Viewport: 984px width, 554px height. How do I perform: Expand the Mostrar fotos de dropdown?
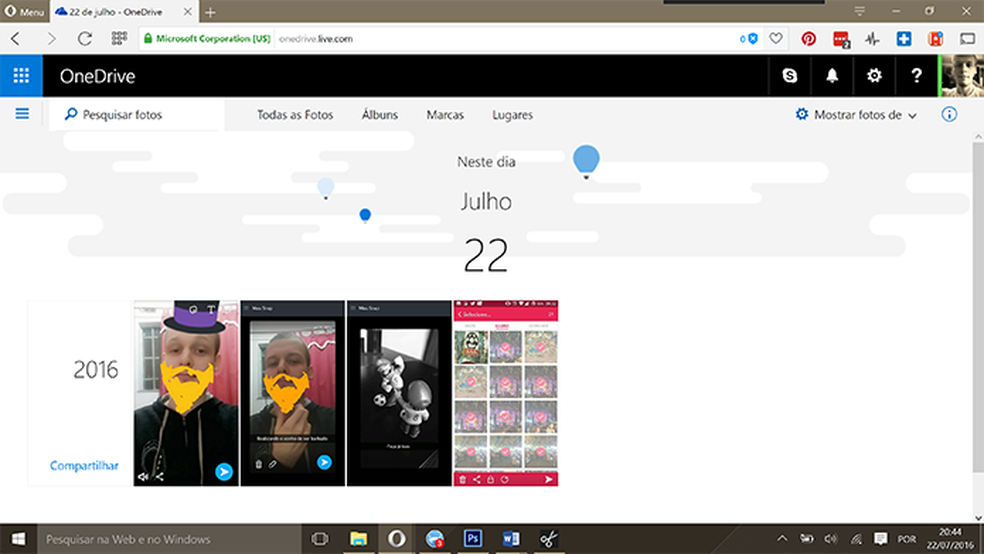click(857, 115)
